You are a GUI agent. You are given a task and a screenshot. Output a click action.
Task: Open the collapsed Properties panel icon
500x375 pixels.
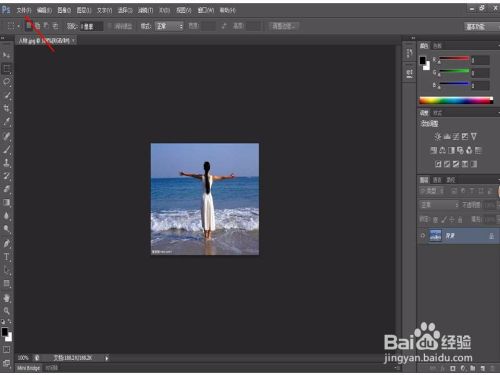(x=409, y=73)
